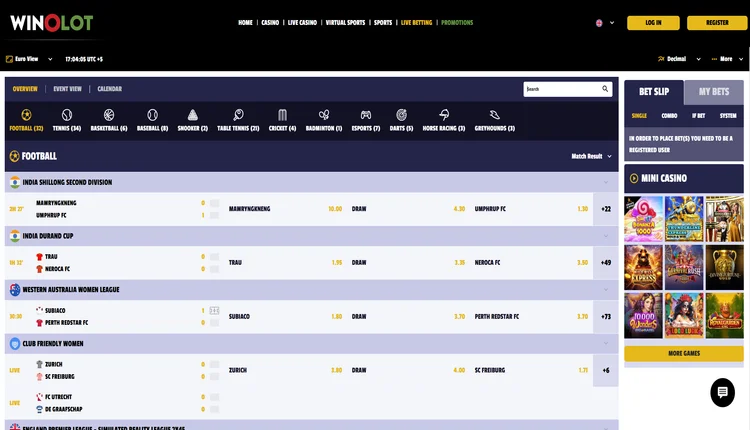The height and width of the screenshot is (430, 750).
Task: Select the System bet type
Action: pyautogui.click(x=728, y=116)
